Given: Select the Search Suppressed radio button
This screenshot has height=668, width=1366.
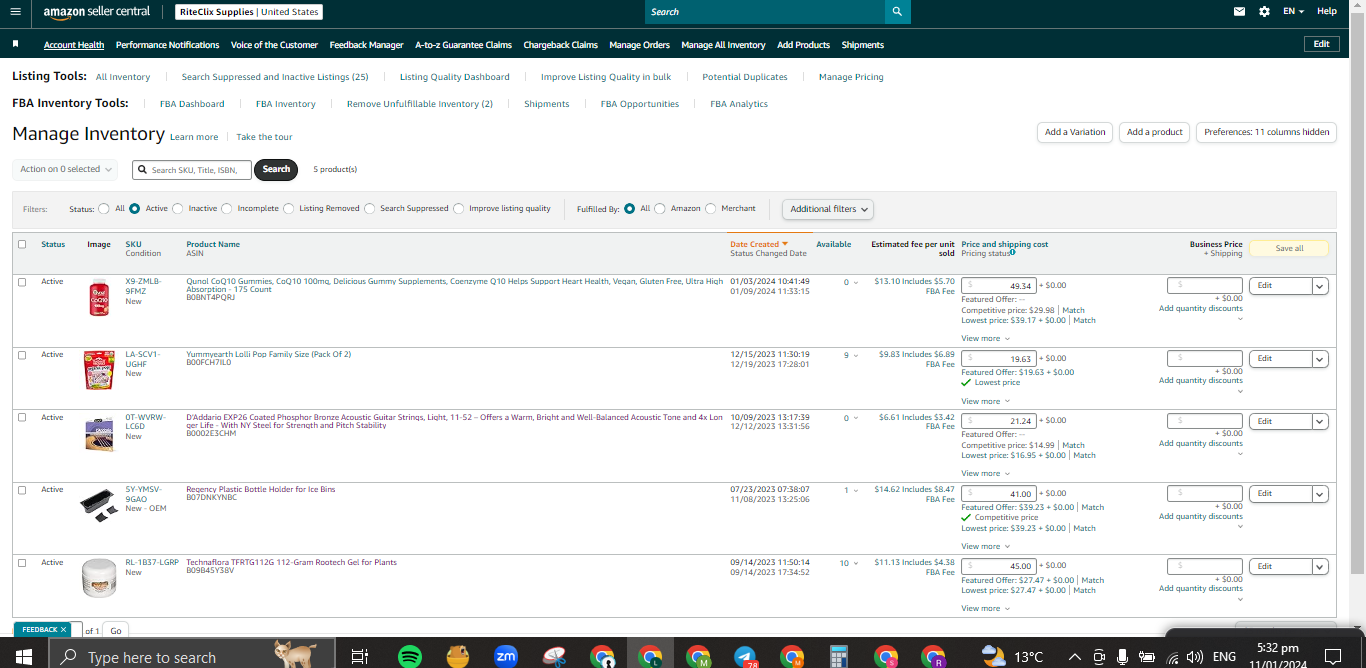Looking at the screenshot, I should coord(369,209).
